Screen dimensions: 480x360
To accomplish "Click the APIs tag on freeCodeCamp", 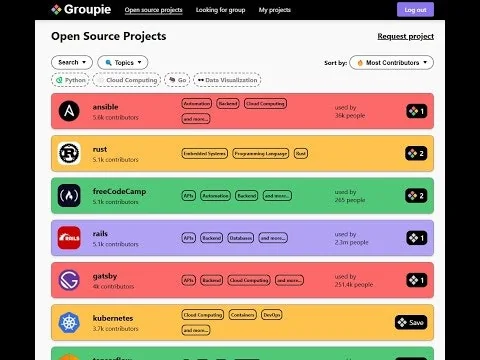I will click(x=189, y=196).
